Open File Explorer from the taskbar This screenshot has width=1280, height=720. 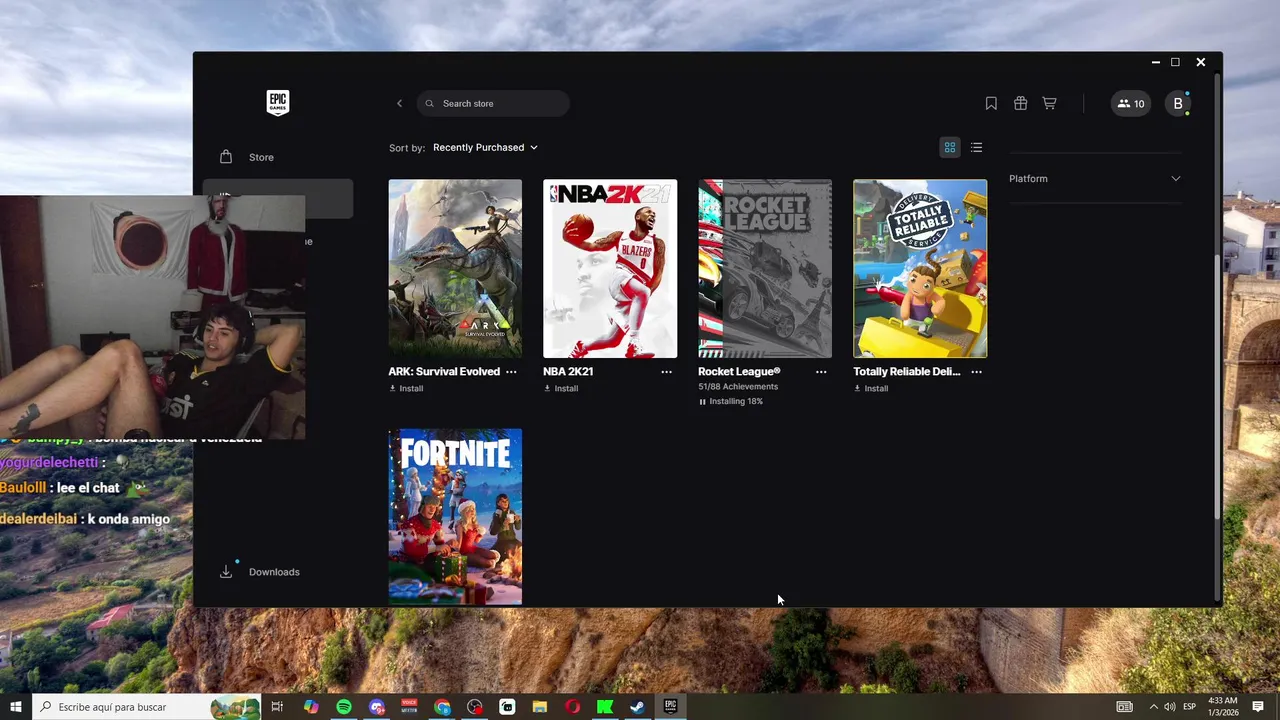pos(540,707)
